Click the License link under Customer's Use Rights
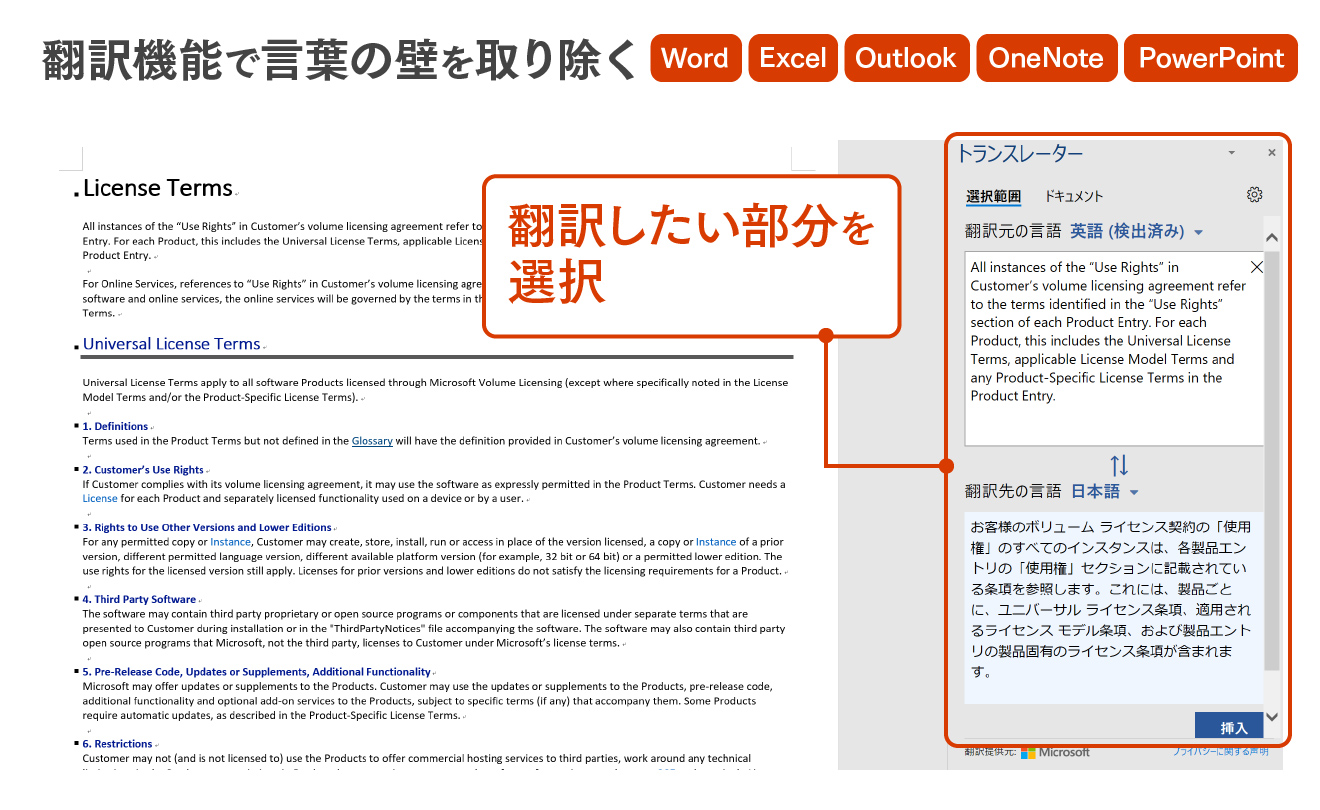The height and width of the screenshot is (810, 1320). pos(100,498)
